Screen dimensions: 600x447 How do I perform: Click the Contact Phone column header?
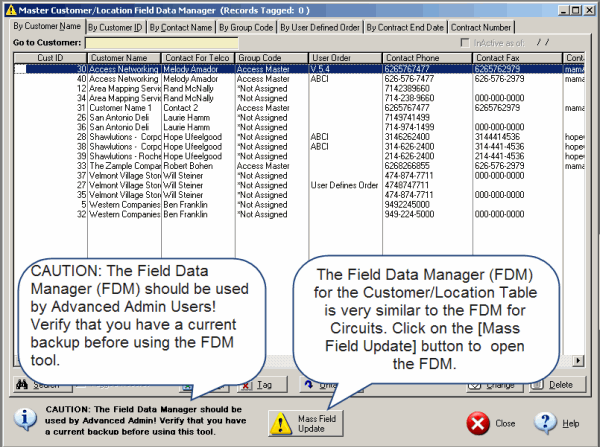(427, 58)
